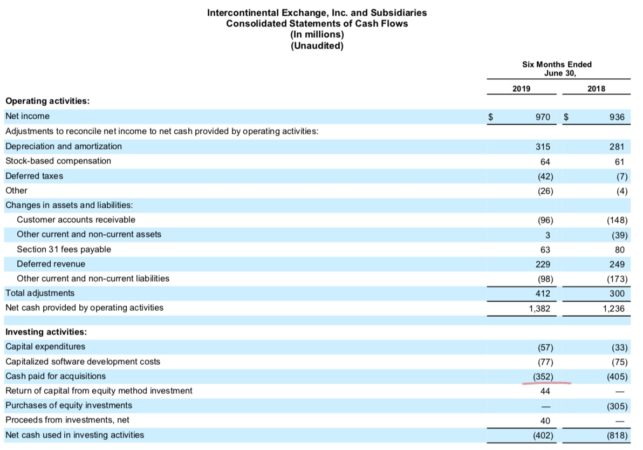This screenshot has width=643, height=450.
Task: Select operating cash value 1,236
Action: pyautogui.click(x=614, y=308)
